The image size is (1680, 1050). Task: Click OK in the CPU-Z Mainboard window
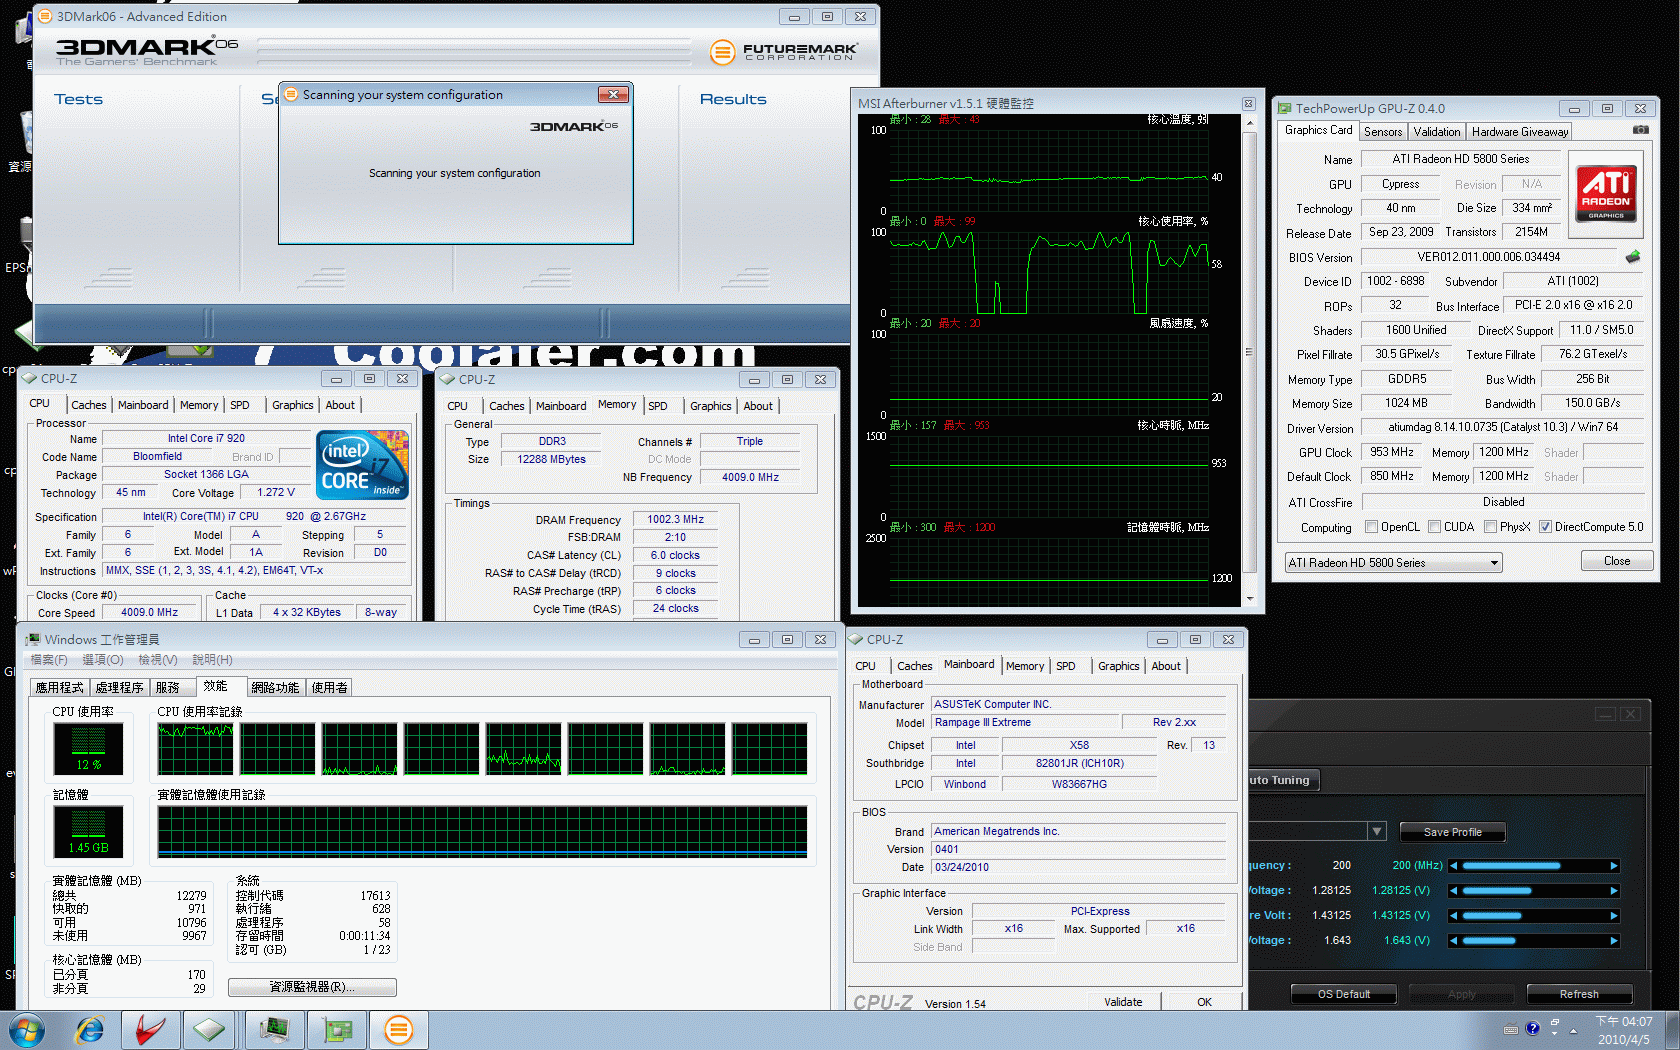(1204, 1002)
